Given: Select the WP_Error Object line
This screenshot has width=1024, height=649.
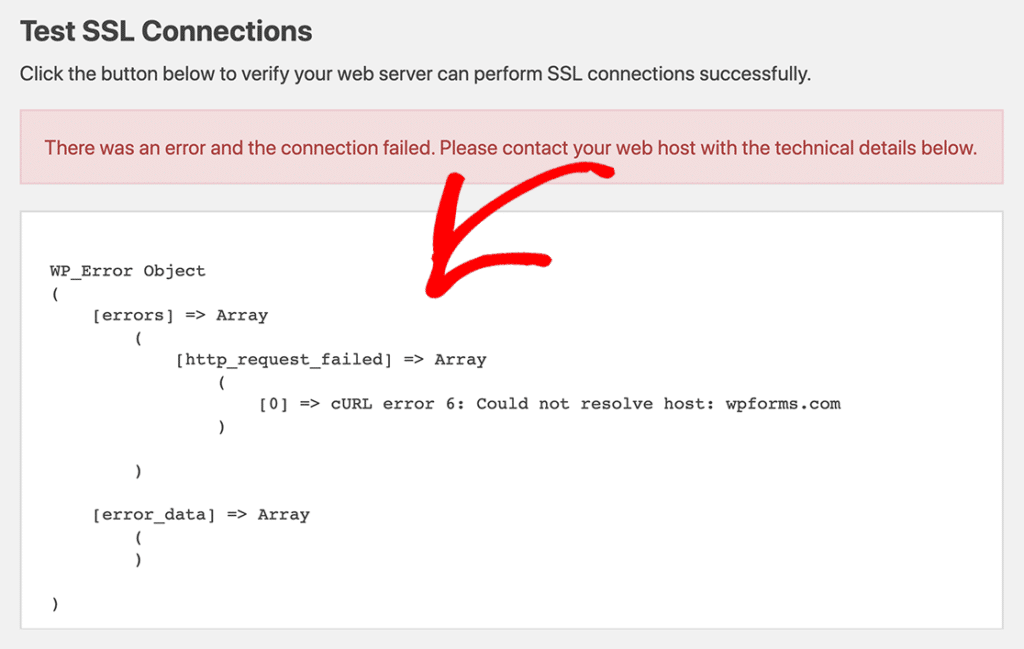Looking at the screenshot, I should 127,271.
